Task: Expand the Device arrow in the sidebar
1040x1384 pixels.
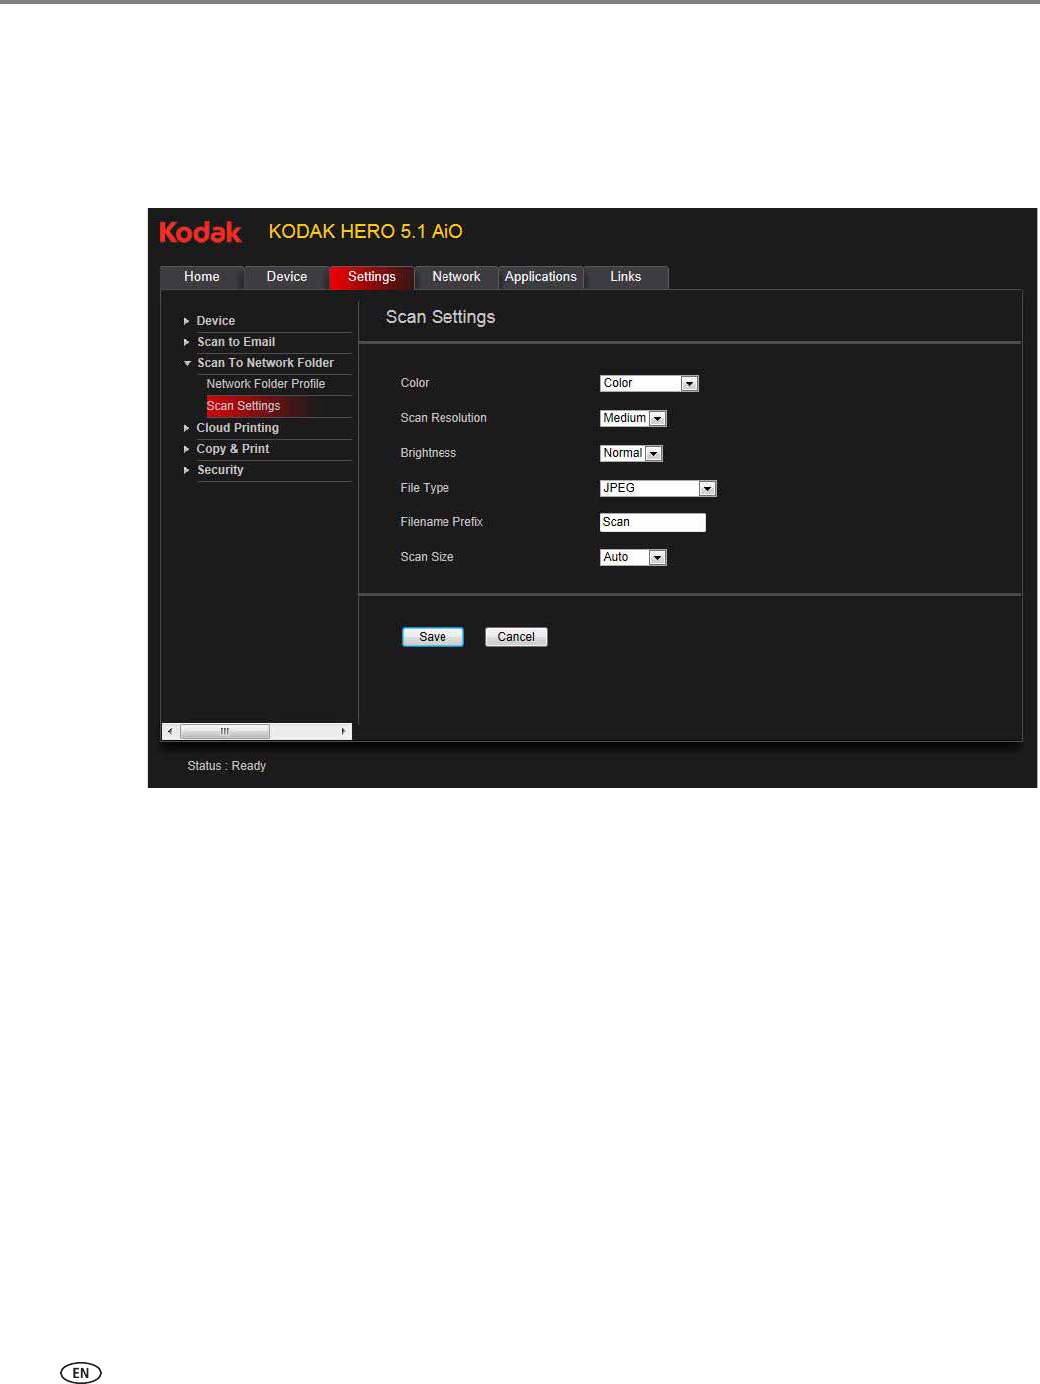Action: pos(186,321)
